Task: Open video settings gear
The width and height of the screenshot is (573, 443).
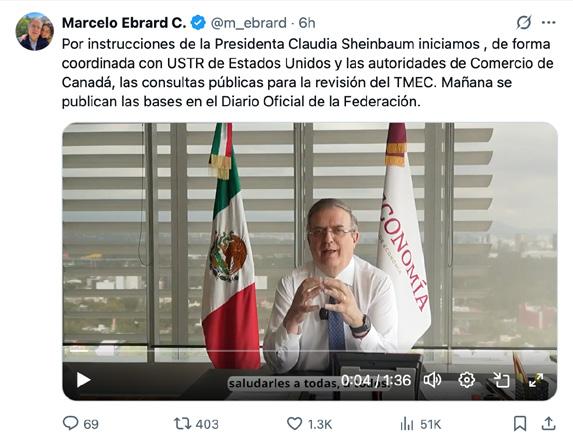Action: 467,380
